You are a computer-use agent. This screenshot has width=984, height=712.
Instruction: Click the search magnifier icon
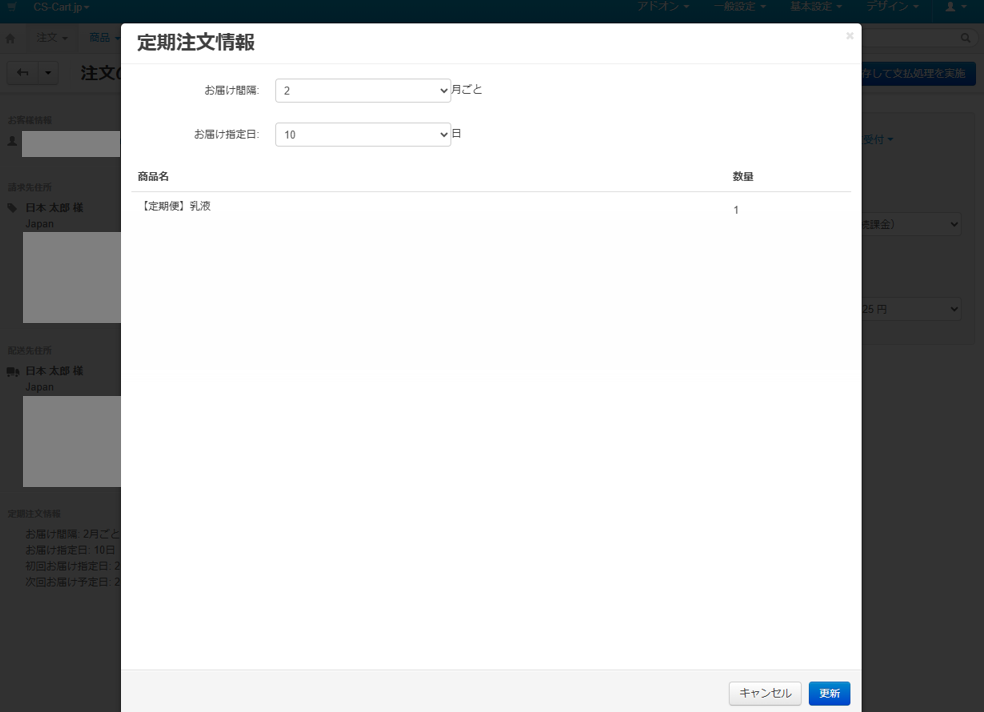966,38
